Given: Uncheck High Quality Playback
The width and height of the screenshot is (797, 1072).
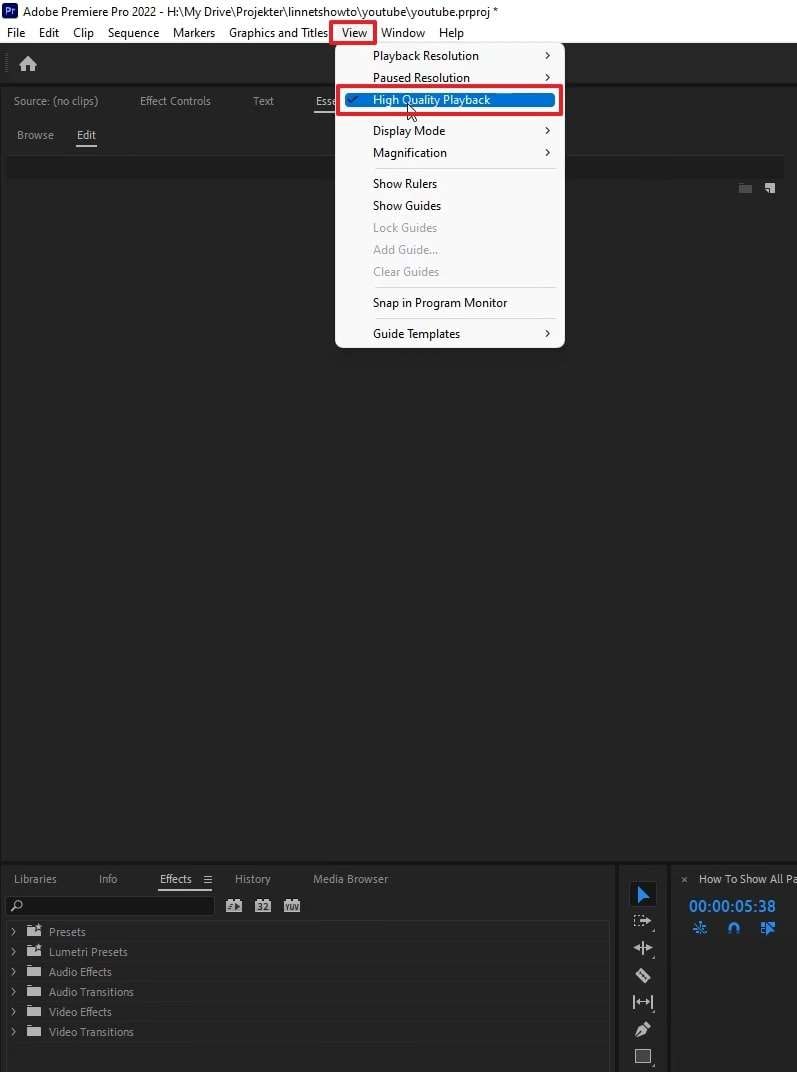Looking at the screenshot, I should click(x=450, y=100).
